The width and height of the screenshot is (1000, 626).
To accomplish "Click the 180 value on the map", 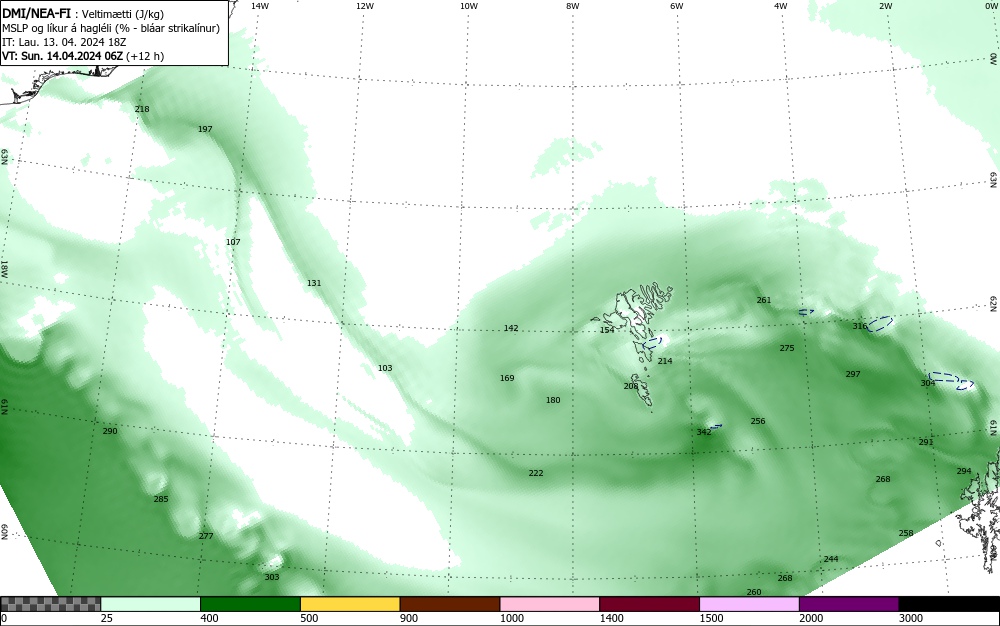I will coord(553,400).
